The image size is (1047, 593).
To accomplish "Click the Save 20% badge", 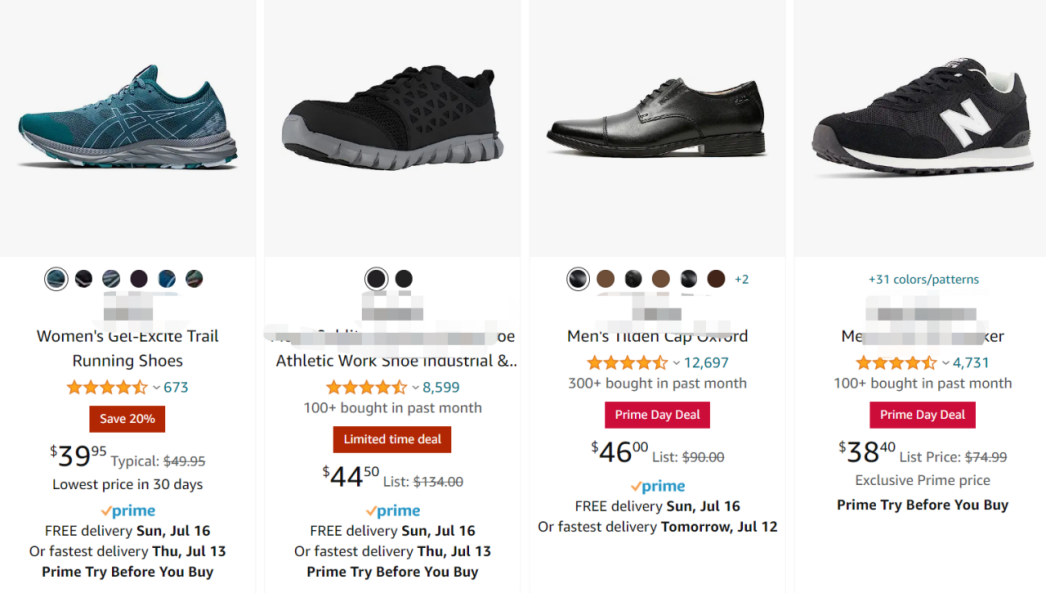I will pyautogui.click(x=127, y=419).
